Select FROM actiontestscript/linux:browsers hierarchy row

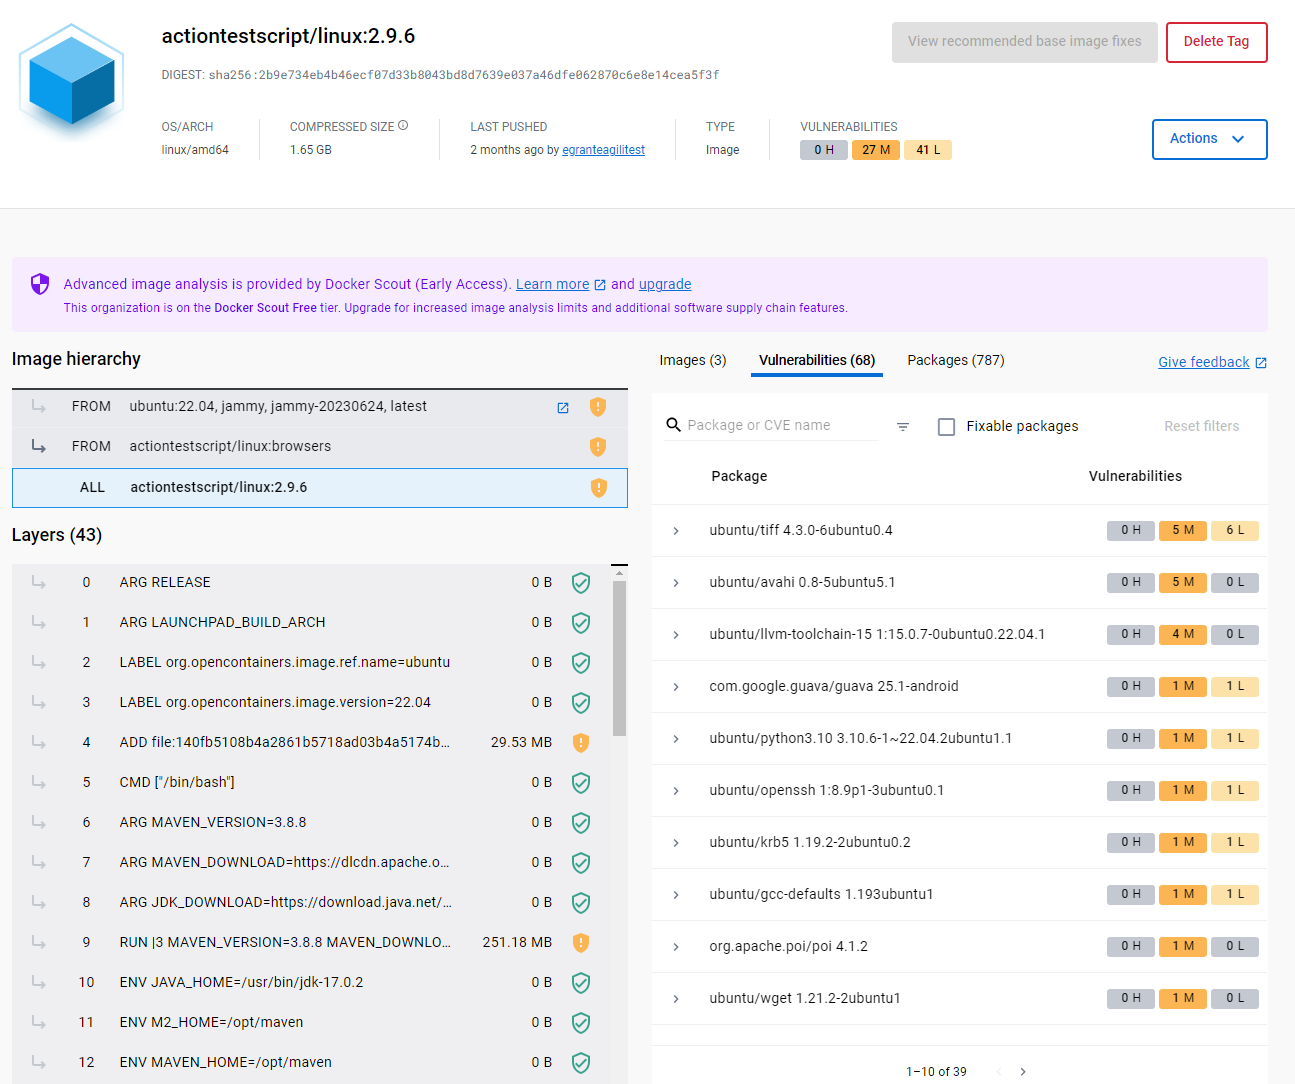point(320,447)
